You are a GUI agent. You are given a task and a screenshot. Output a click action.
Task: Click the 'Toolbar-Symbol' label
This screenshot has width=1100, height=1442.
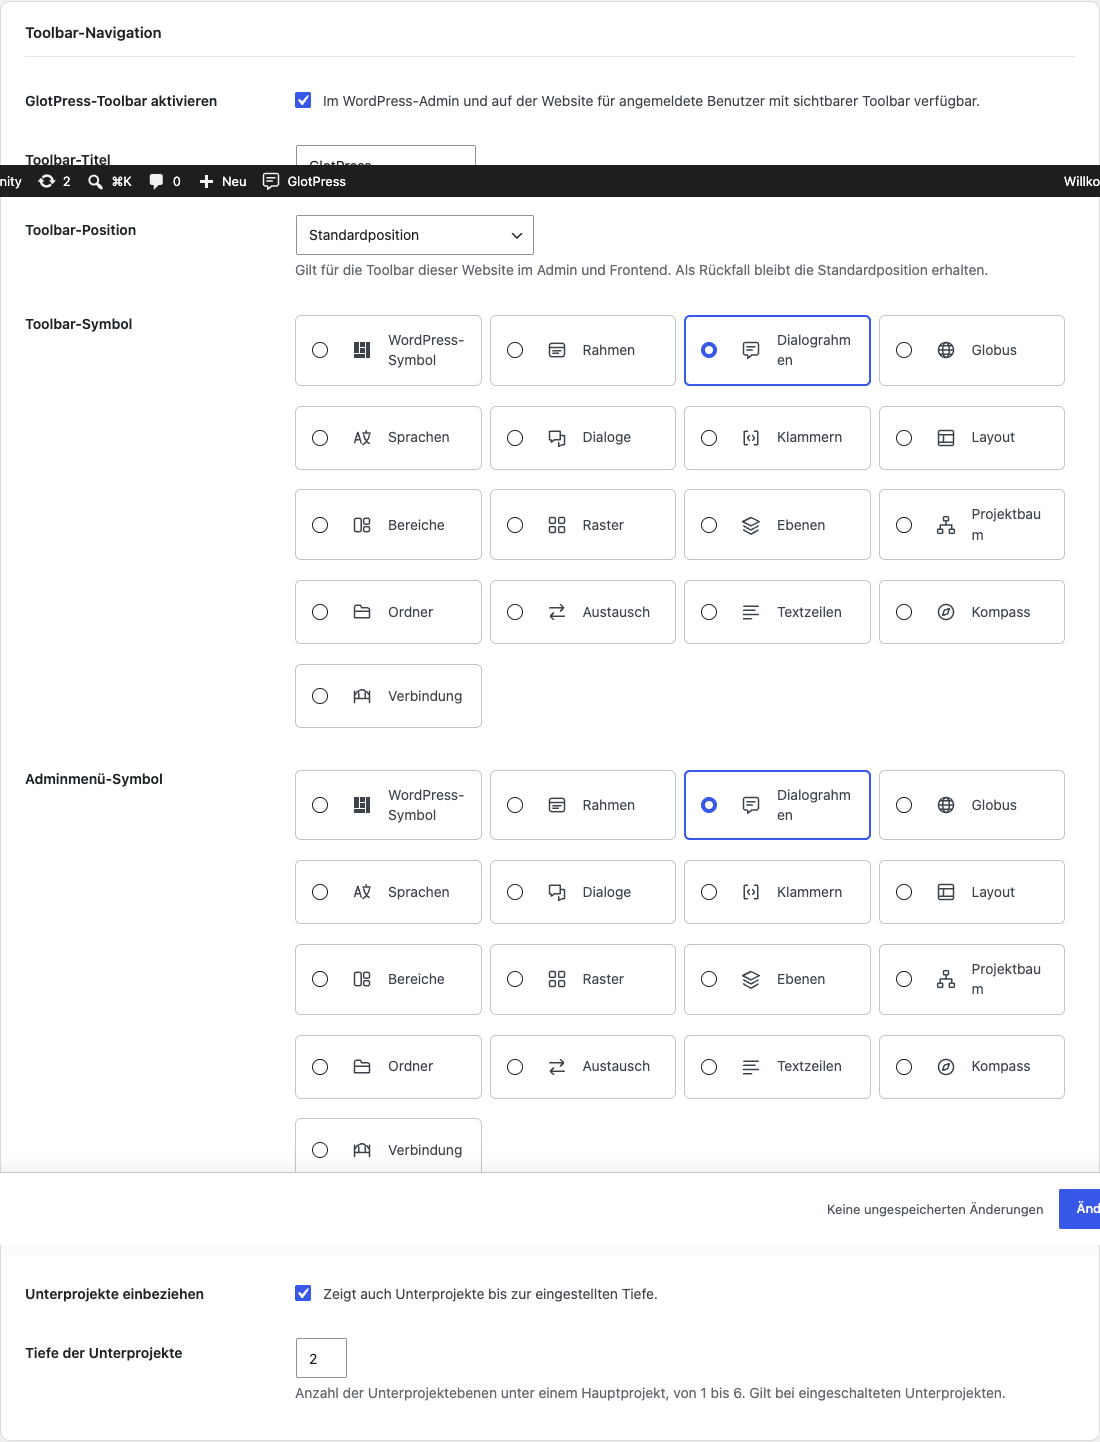pos(79,324)
